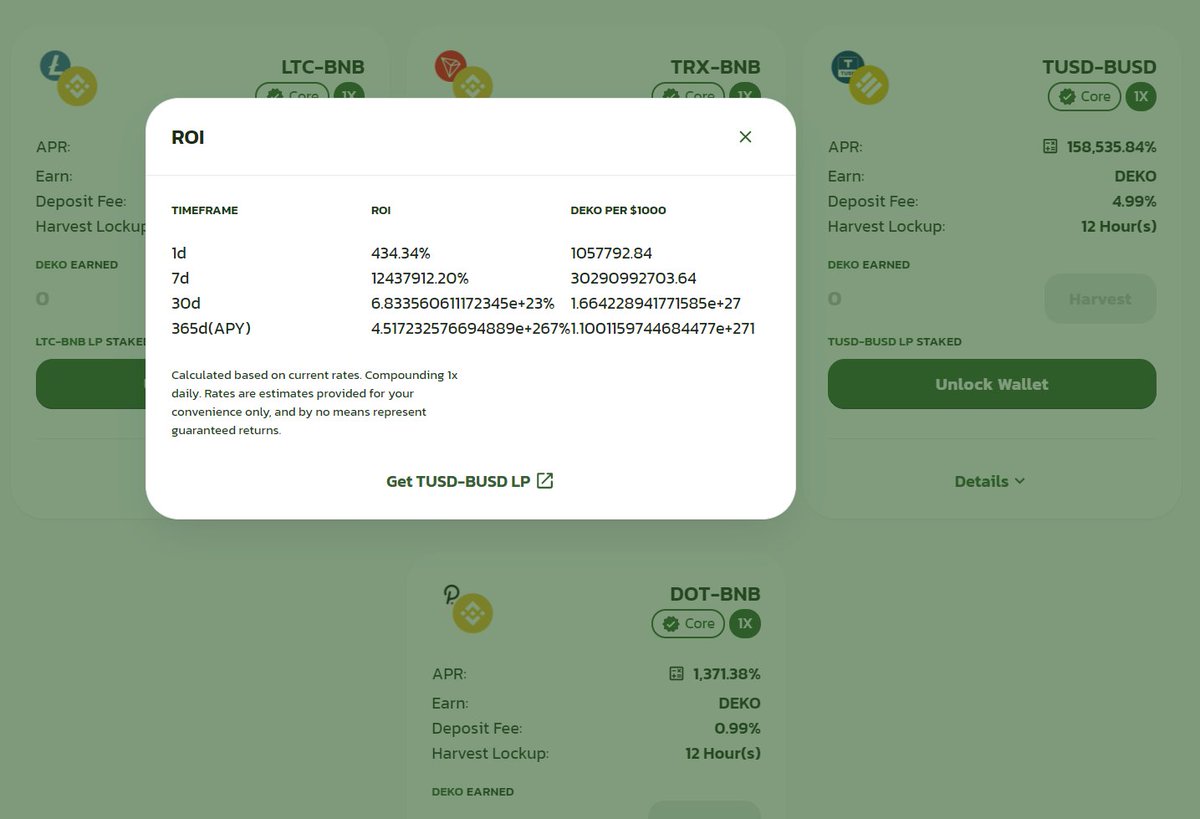This screenshot has width=1200, height=819.
Task: Click the 30d ROI value 6.833560611172345e+23%
Action: tap(462, 303)
